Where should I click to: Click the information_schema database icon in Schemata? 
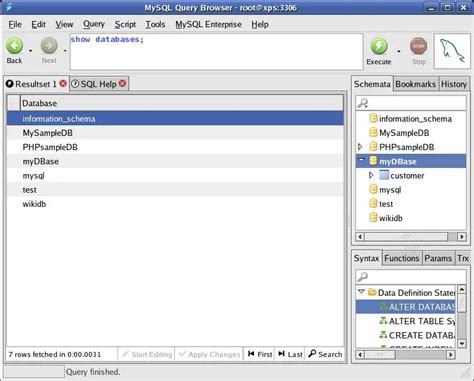[373, 118]
